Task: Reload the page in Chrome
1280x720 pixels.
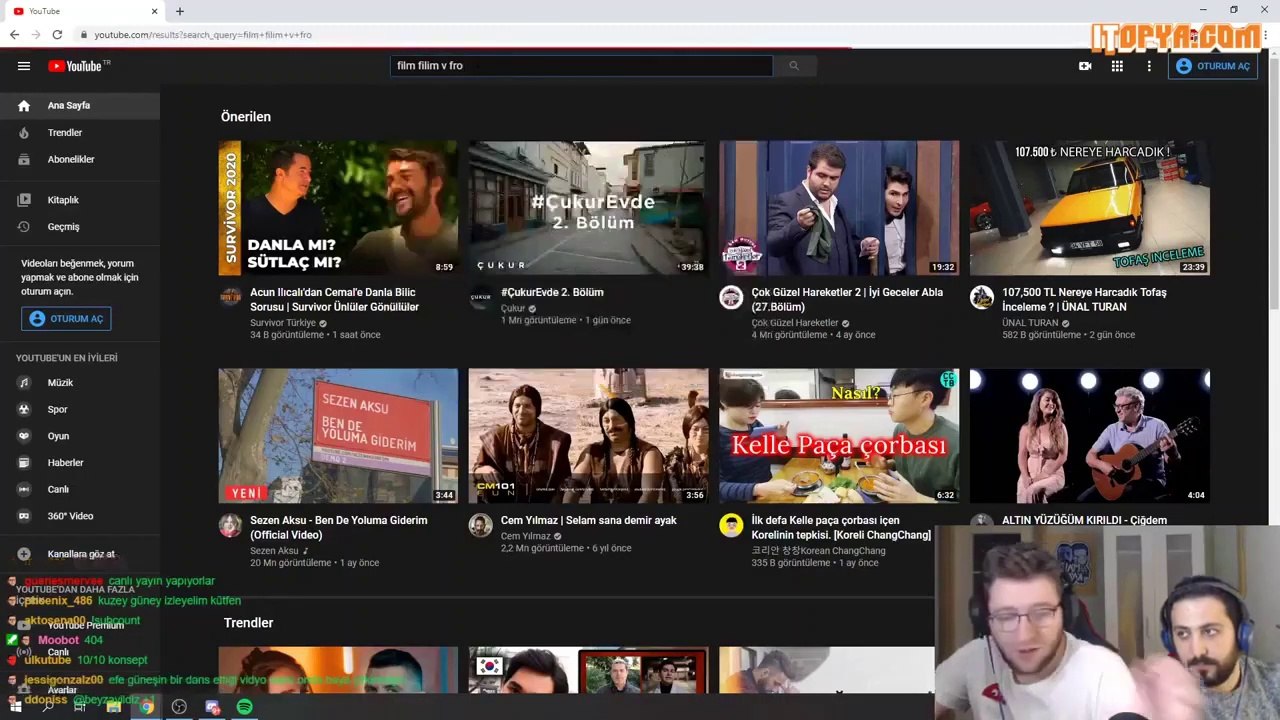Action: [57, 35]
